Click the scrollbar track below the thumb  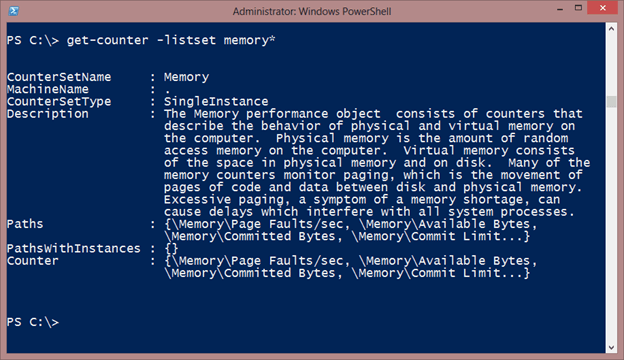click(611, 225)
